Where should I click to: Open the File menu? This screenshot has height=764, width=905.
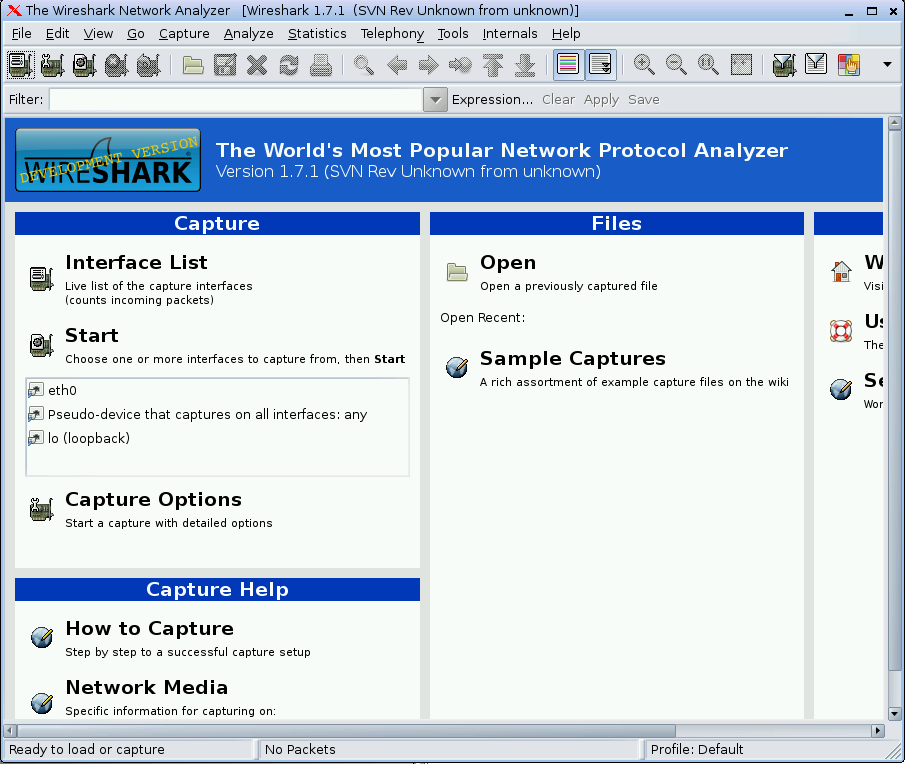[x=21, y=33]
